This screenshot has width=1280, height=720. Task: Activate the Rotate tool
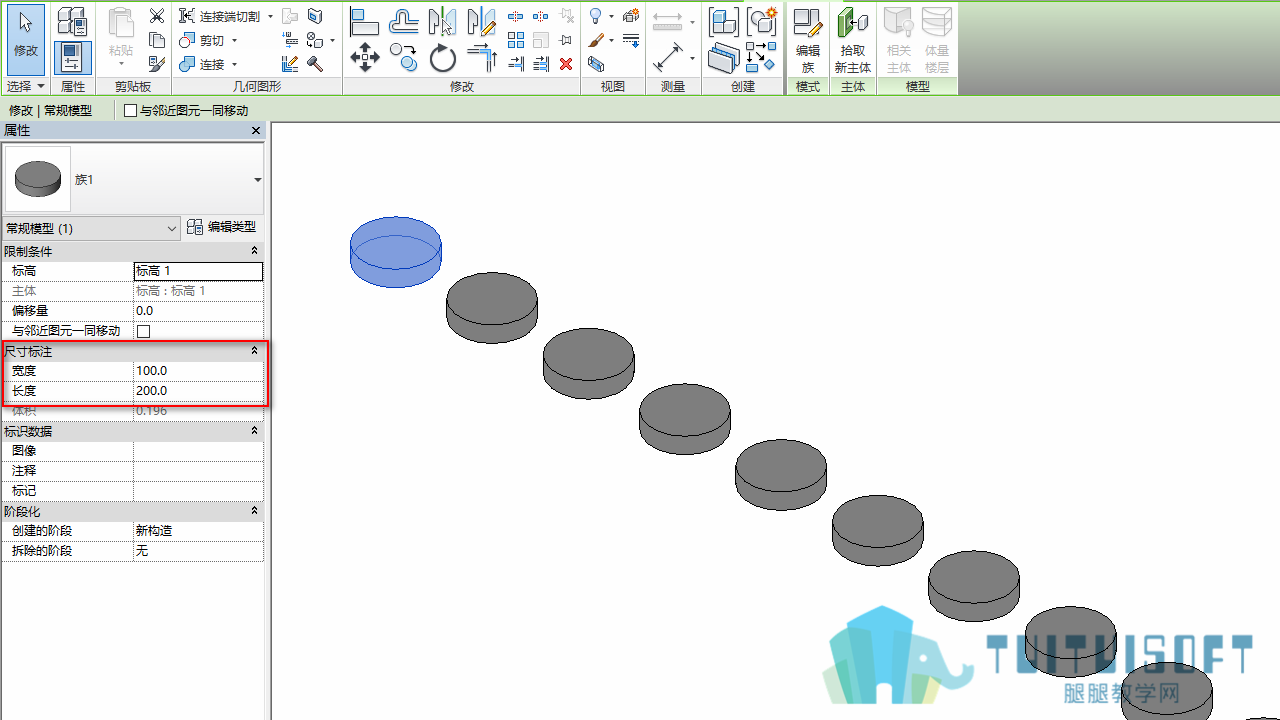443,58
